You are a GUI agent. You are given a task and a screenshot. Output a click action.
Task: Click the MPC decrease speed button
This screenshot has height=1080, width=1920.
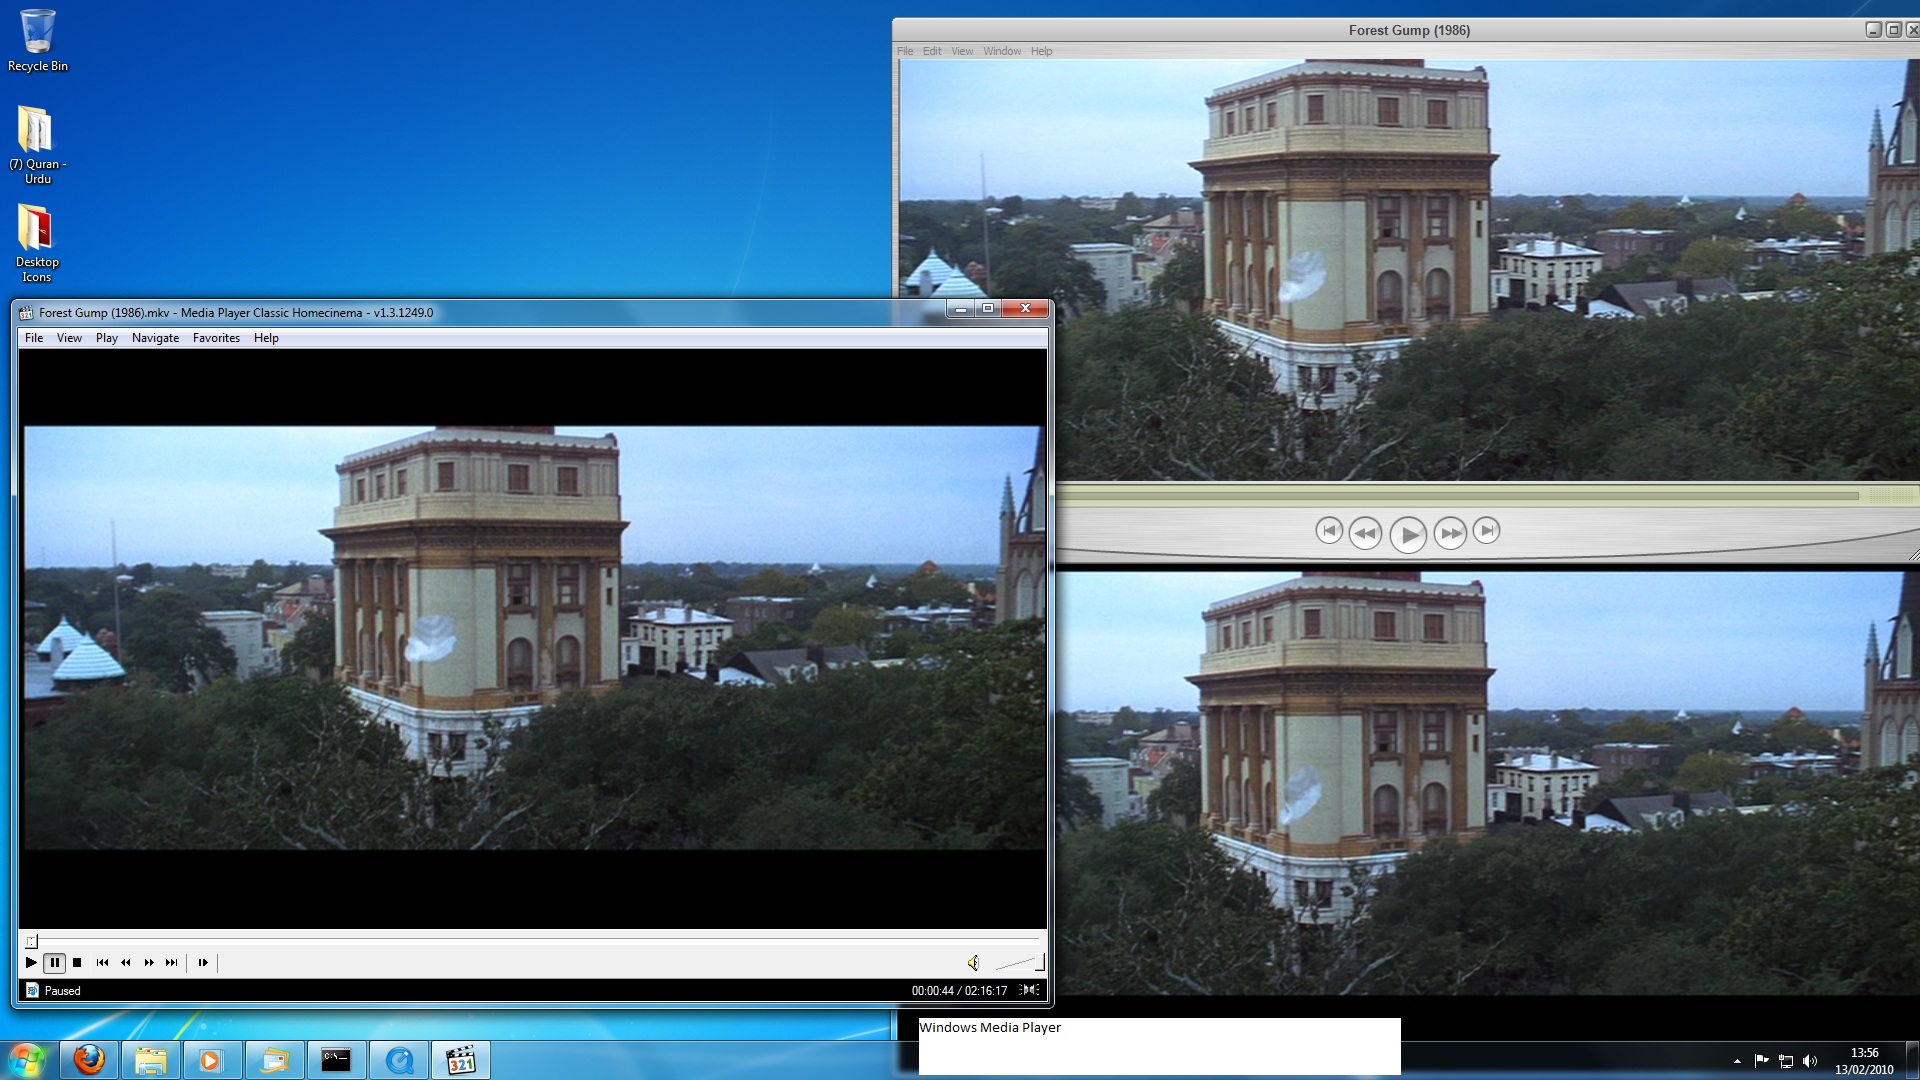click(x=125, y=963)
